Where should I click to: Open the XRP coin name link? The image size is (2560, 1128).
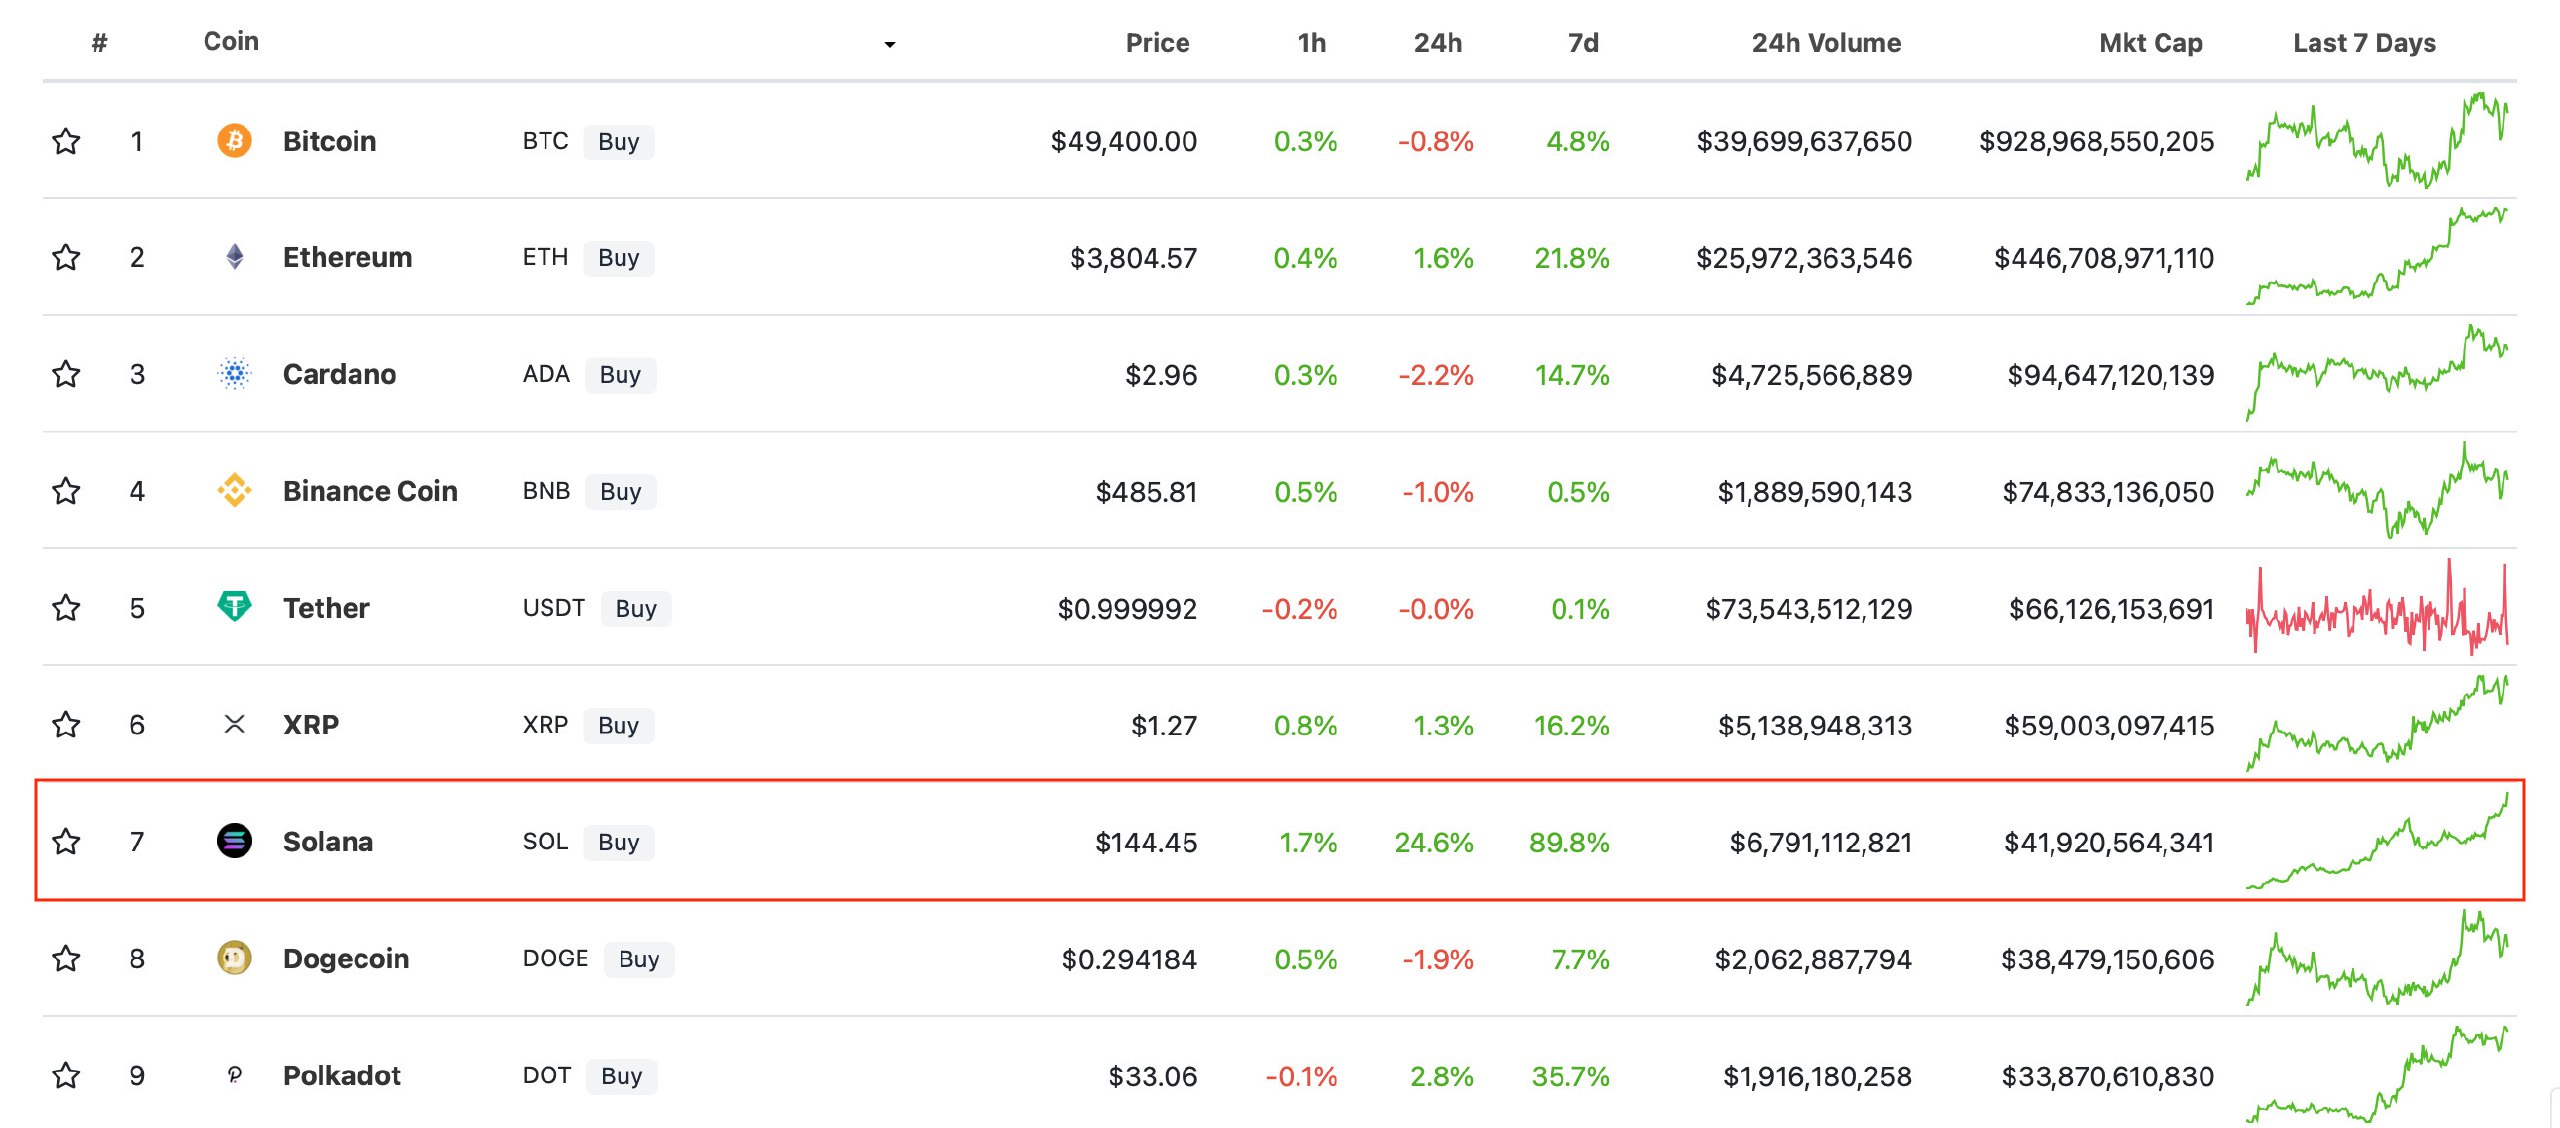pos(311,724)
